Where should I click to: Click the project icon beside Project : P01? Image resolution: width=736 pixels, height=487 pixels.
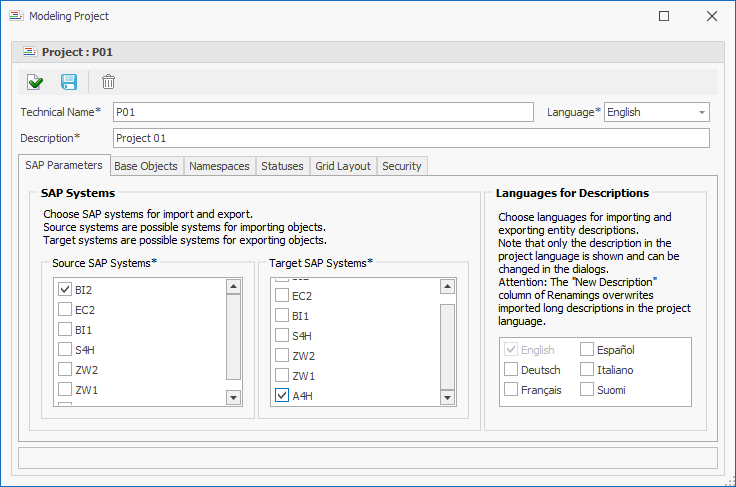pyautogui.click(x=29, y=51)
